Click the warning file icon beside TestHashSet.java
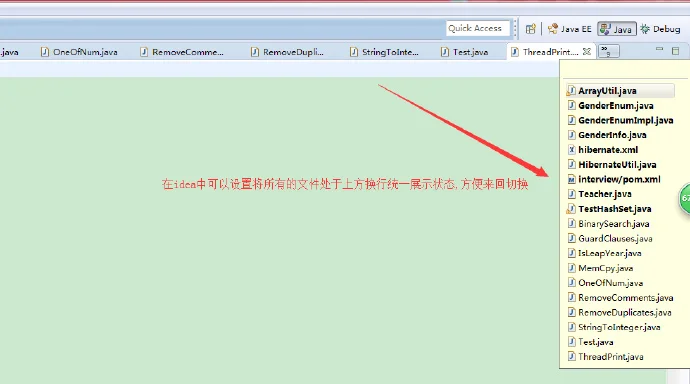The height and width of the screenshot is (384, 690). (x=571, y=209)
